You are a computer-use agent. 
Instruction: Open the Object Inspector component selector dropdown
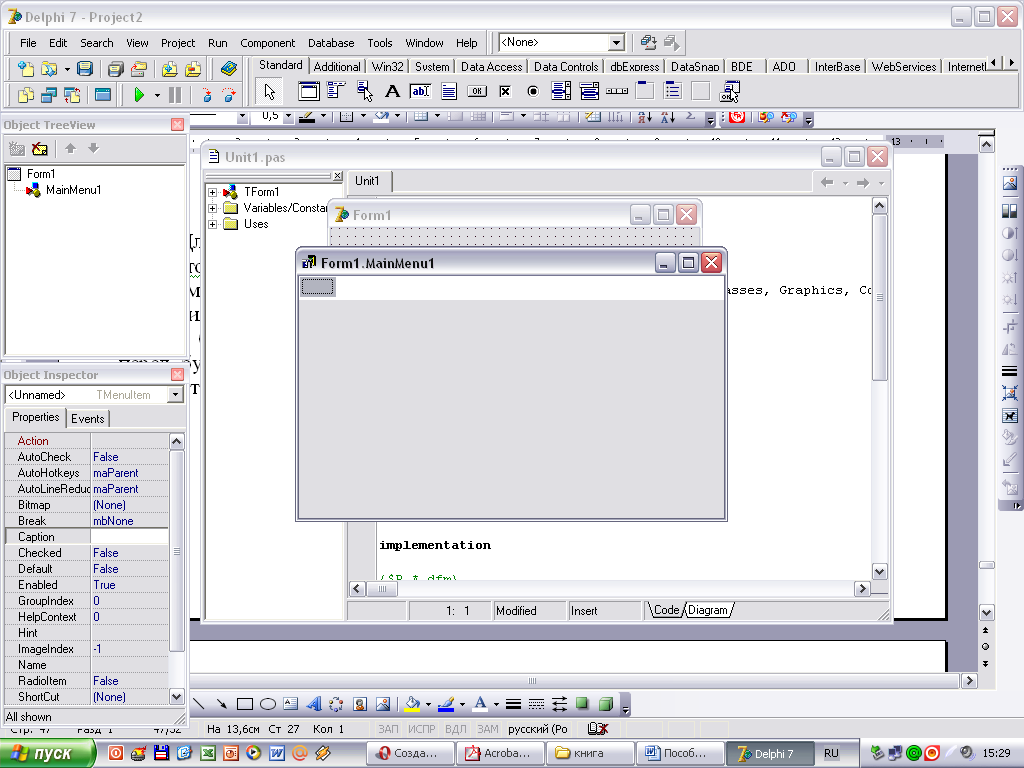tap(175, 395)
